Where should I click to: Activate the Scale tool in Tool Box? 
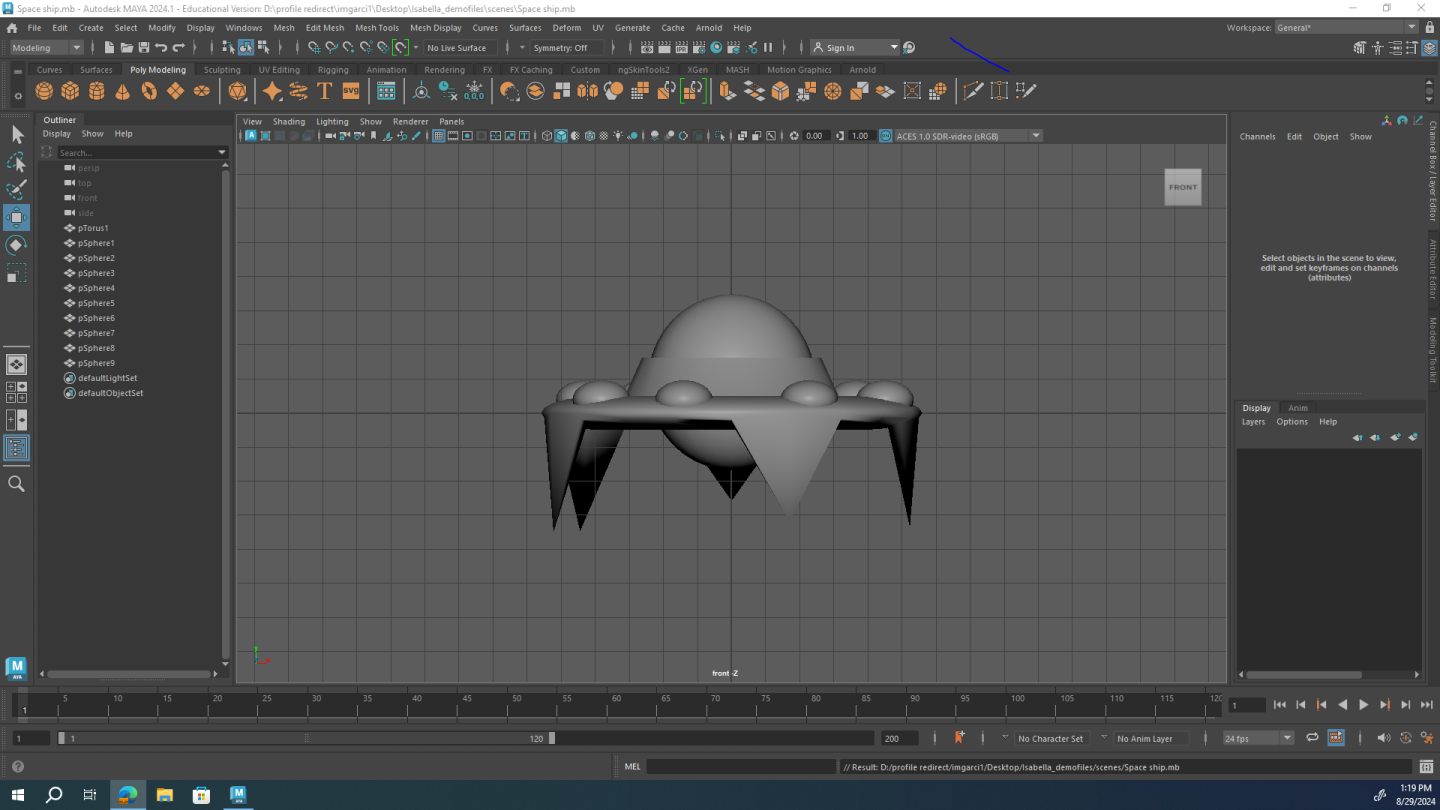click(17, 273)
